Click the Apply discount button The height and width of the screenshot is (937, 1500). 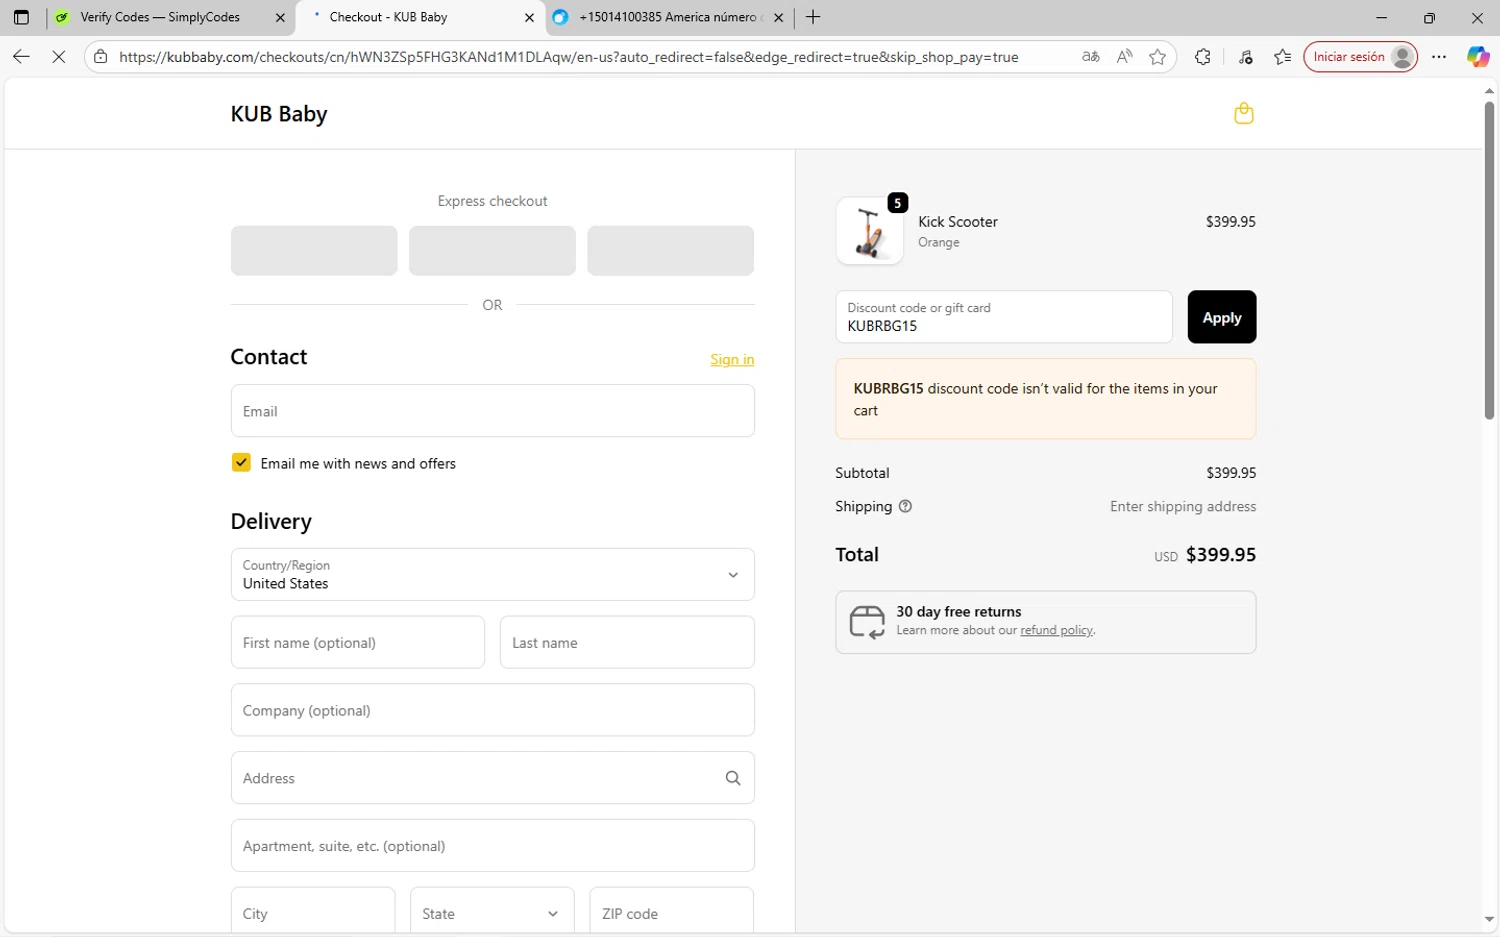coord(1221,317)
